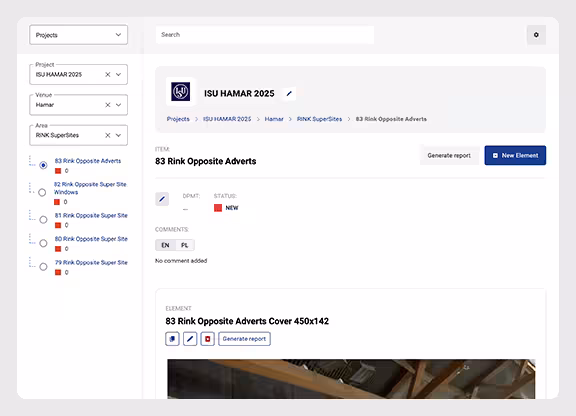Select 81 Rink Opposite Super Site radio
The height and width of the screenshot is (416, 576).
(43, 220)
